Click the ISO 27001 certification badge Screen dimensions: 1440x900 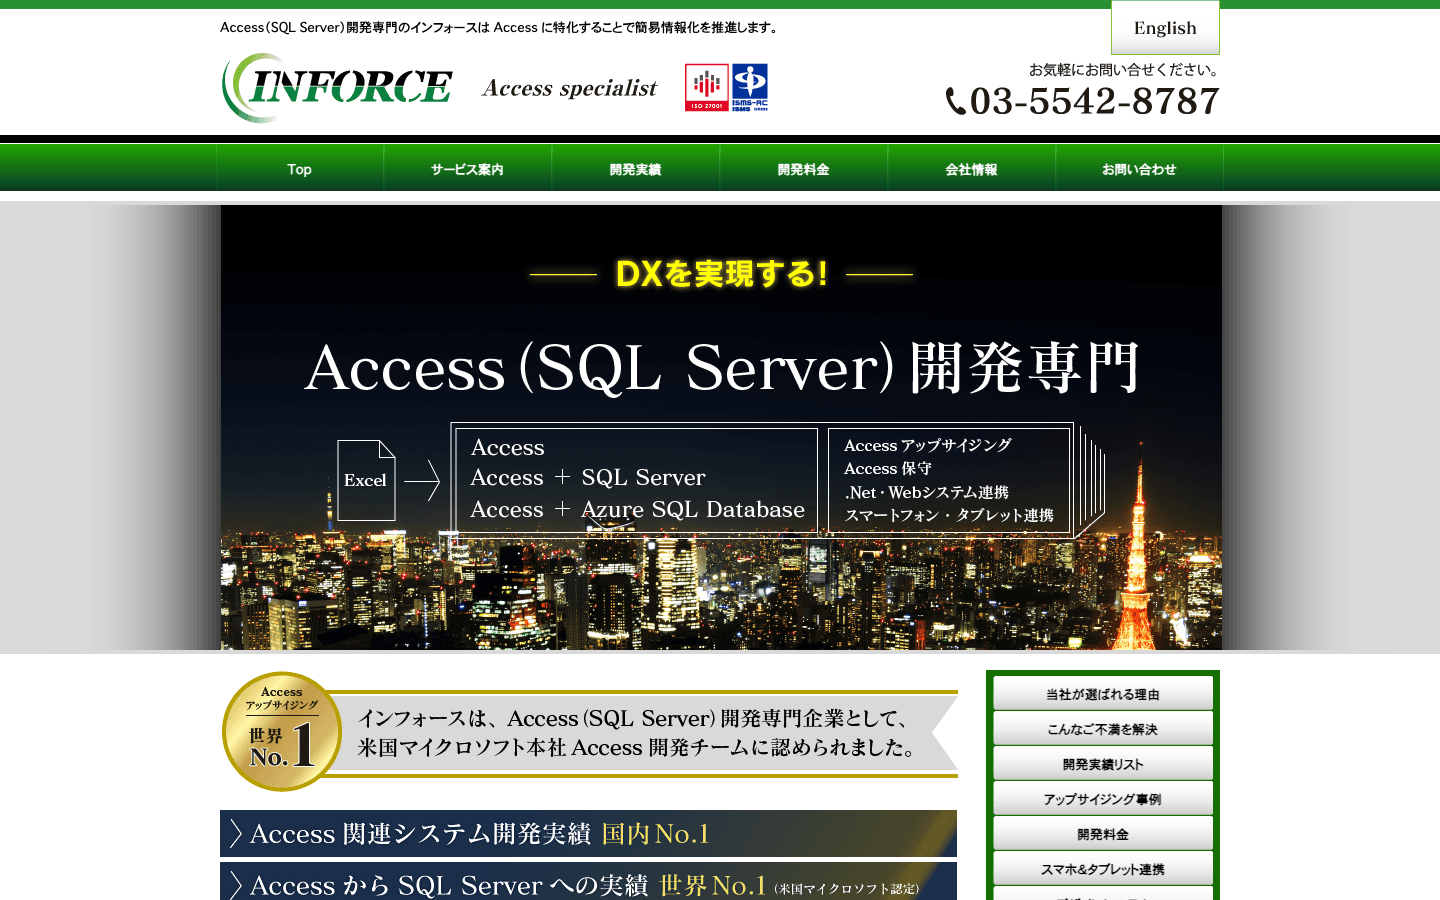(706, 87)
